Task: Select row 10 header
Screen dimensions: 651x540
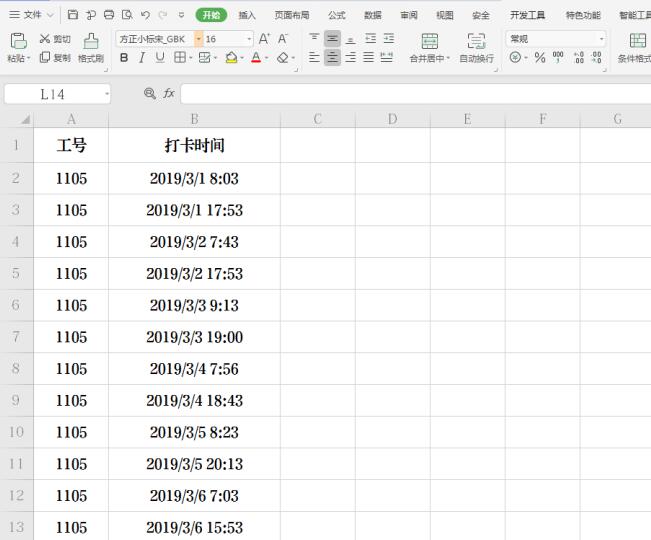Action: point(17,432)
